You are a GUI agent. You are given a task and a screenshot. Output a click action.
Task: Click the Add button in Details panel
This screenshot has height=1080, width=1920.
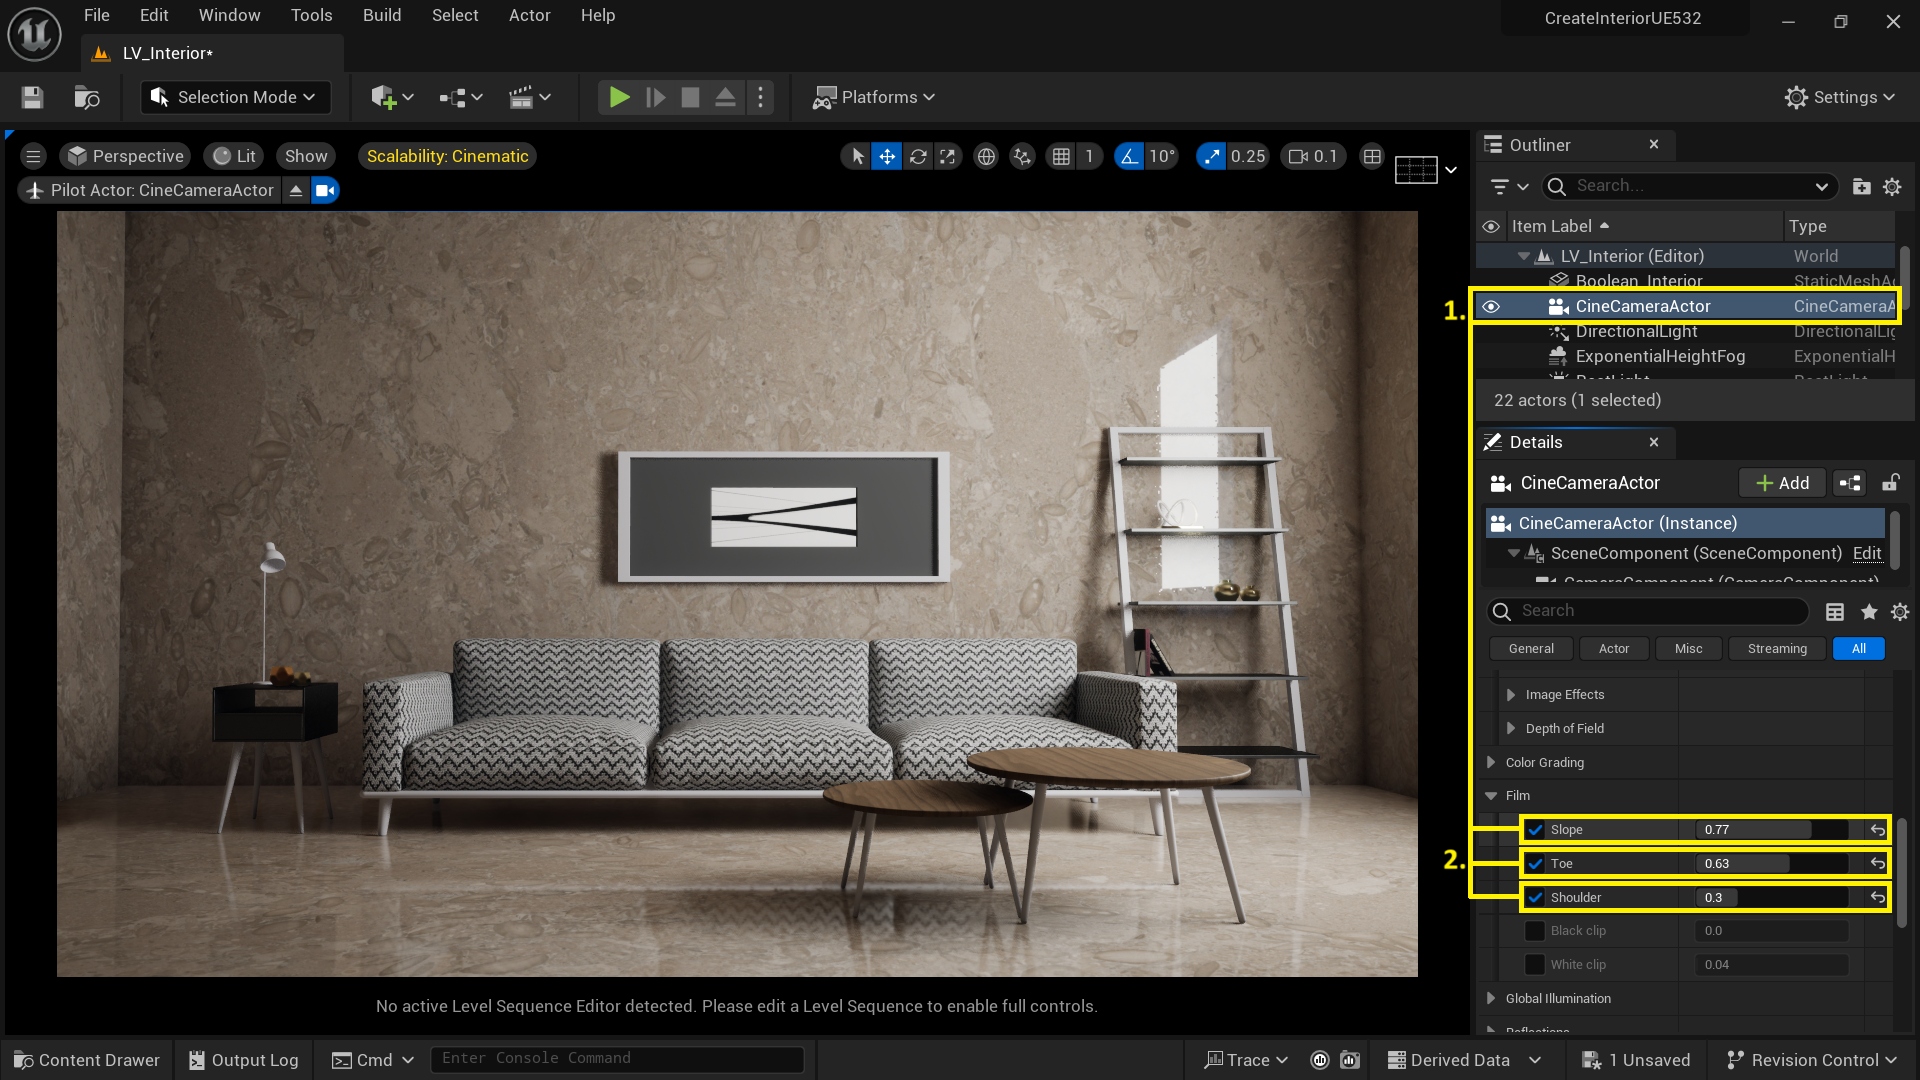click(x=1781, y=482)
